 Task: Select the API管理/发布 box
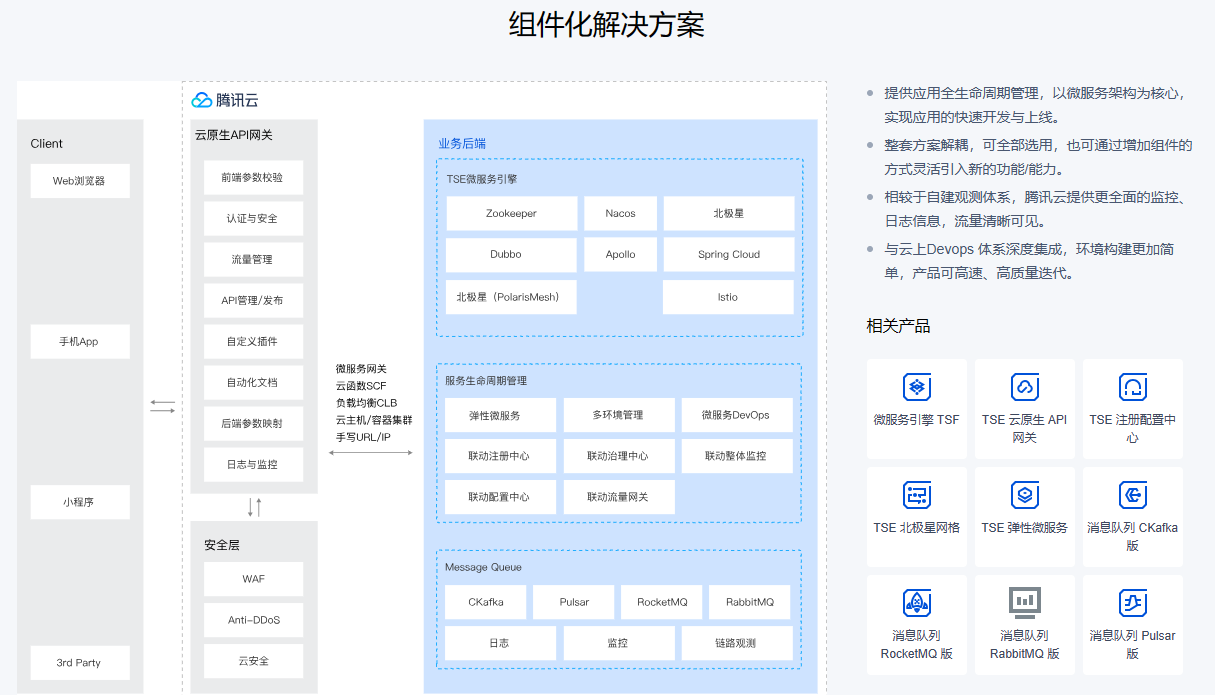pos(253,300)
